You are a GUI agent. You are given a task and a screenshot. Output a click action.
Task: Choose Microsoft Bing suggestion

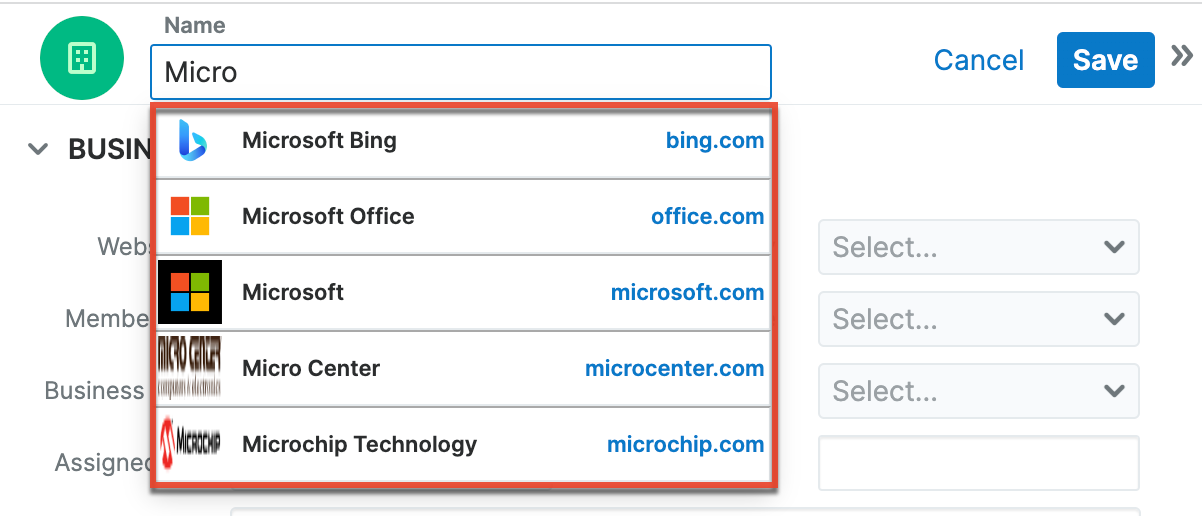coord(319,141)
